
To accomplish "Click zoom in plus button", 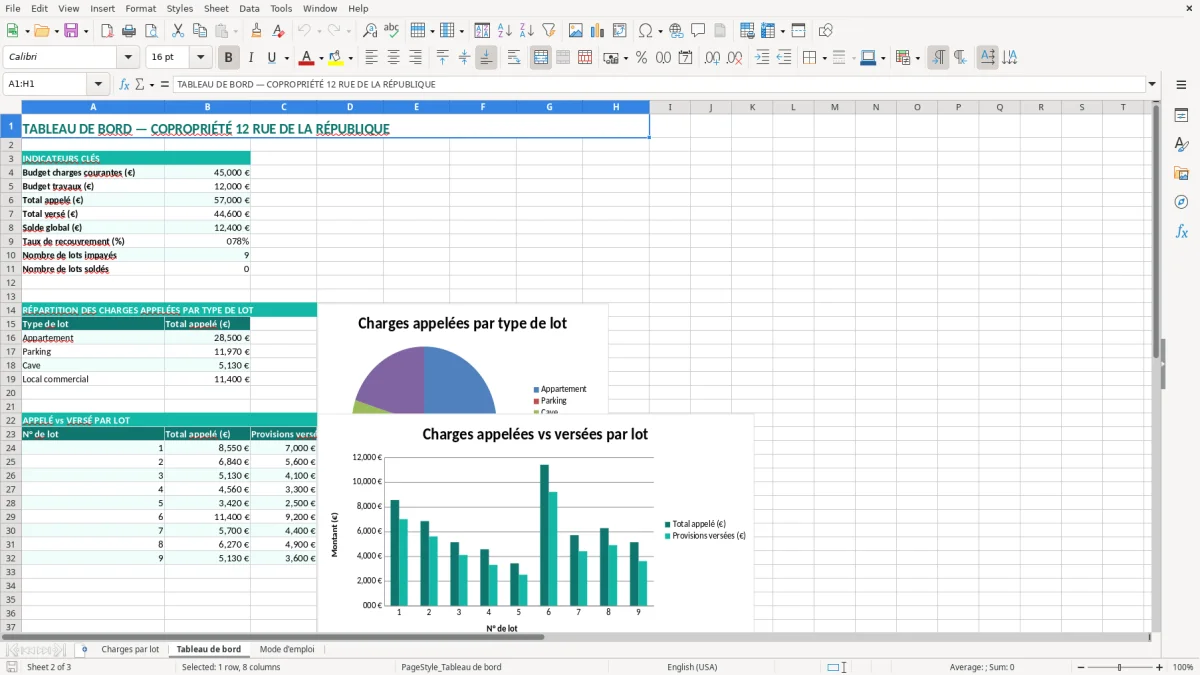I will pos(1160,667).
